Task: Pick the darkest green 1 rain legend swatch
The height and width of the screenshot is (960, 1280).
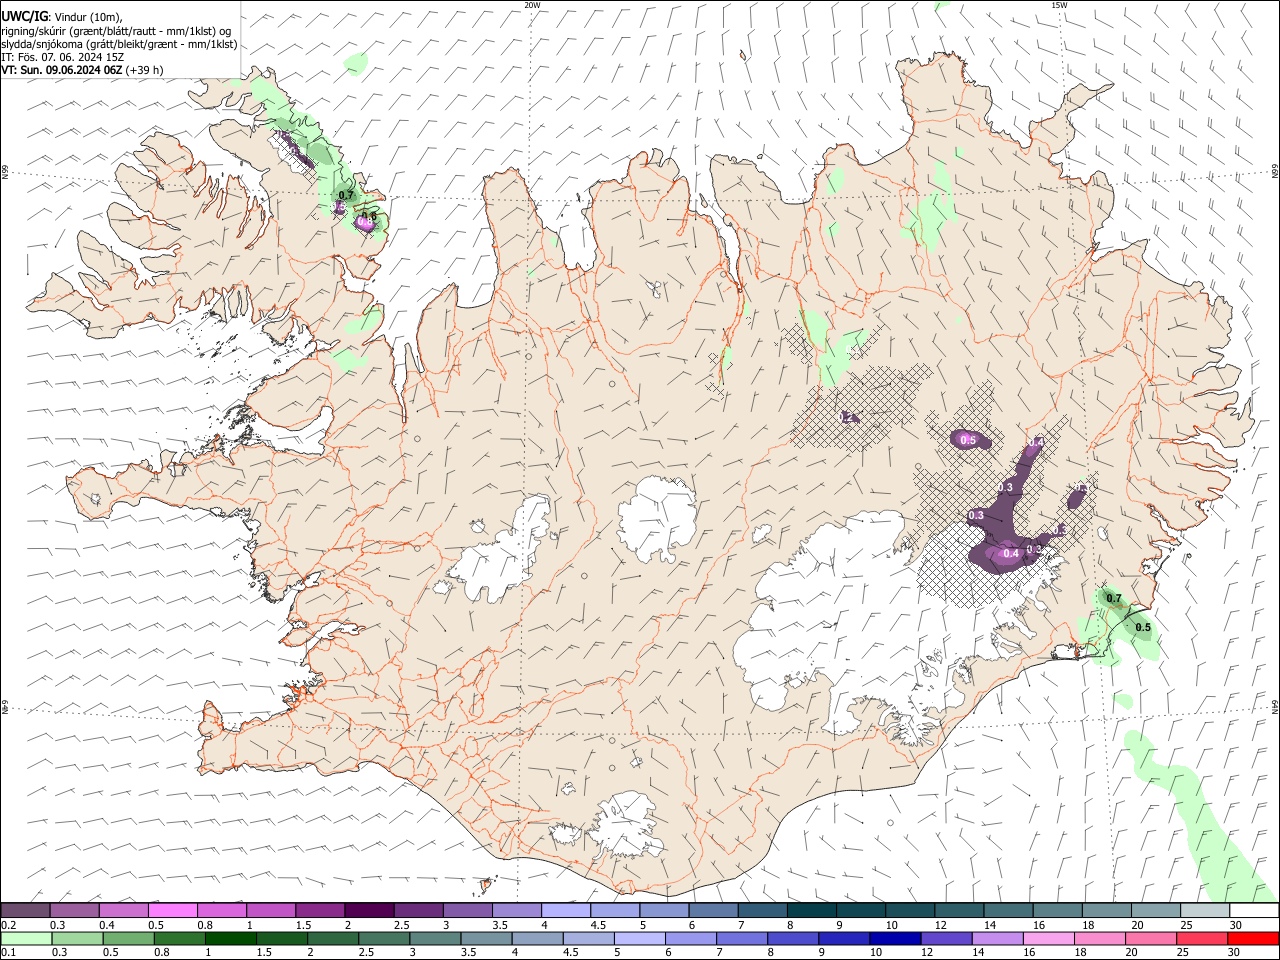Action: click(230, 938)
